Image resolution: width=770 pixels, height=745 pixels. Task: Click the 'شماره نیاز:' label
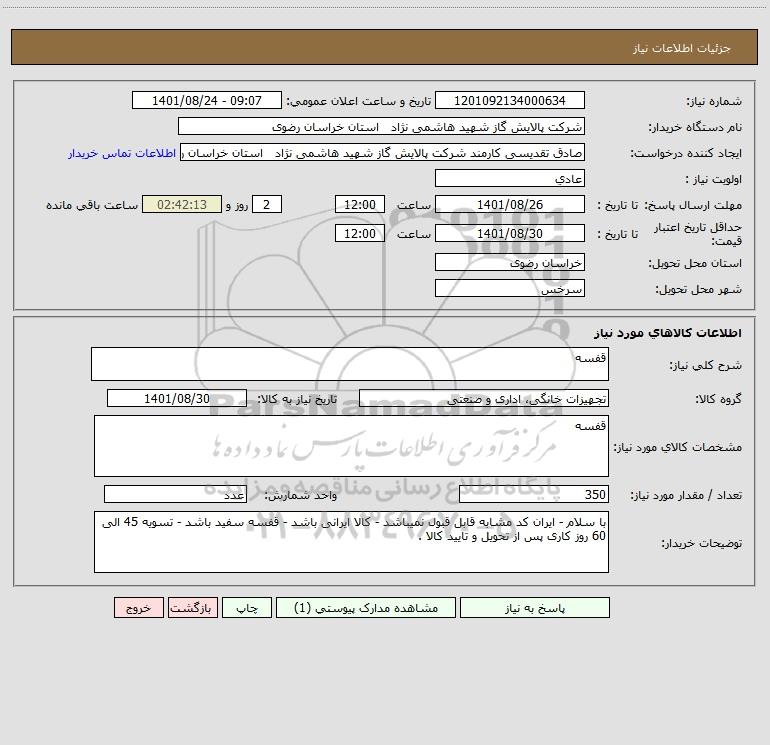(x=714, y=102)
